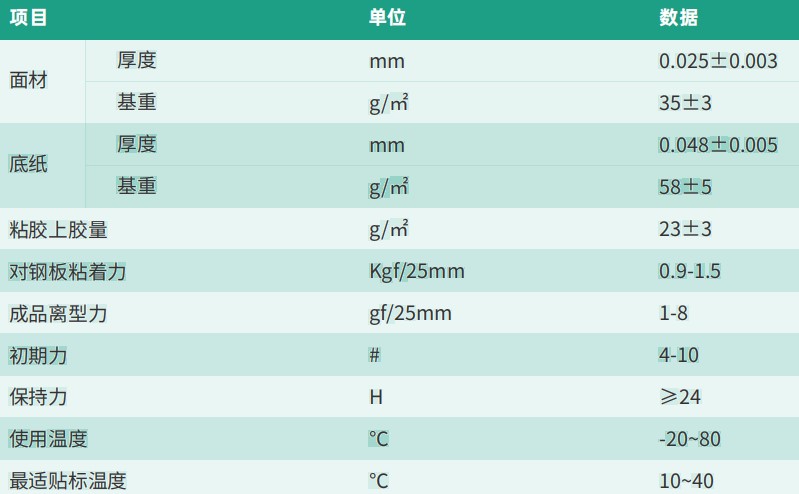
Task: Select the 成品离型力 row label
Action: (58, 314)
